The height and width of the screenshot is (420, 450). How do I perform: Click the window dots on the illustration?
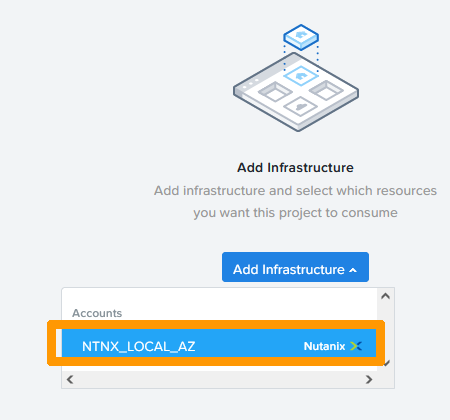click(250, 83)
